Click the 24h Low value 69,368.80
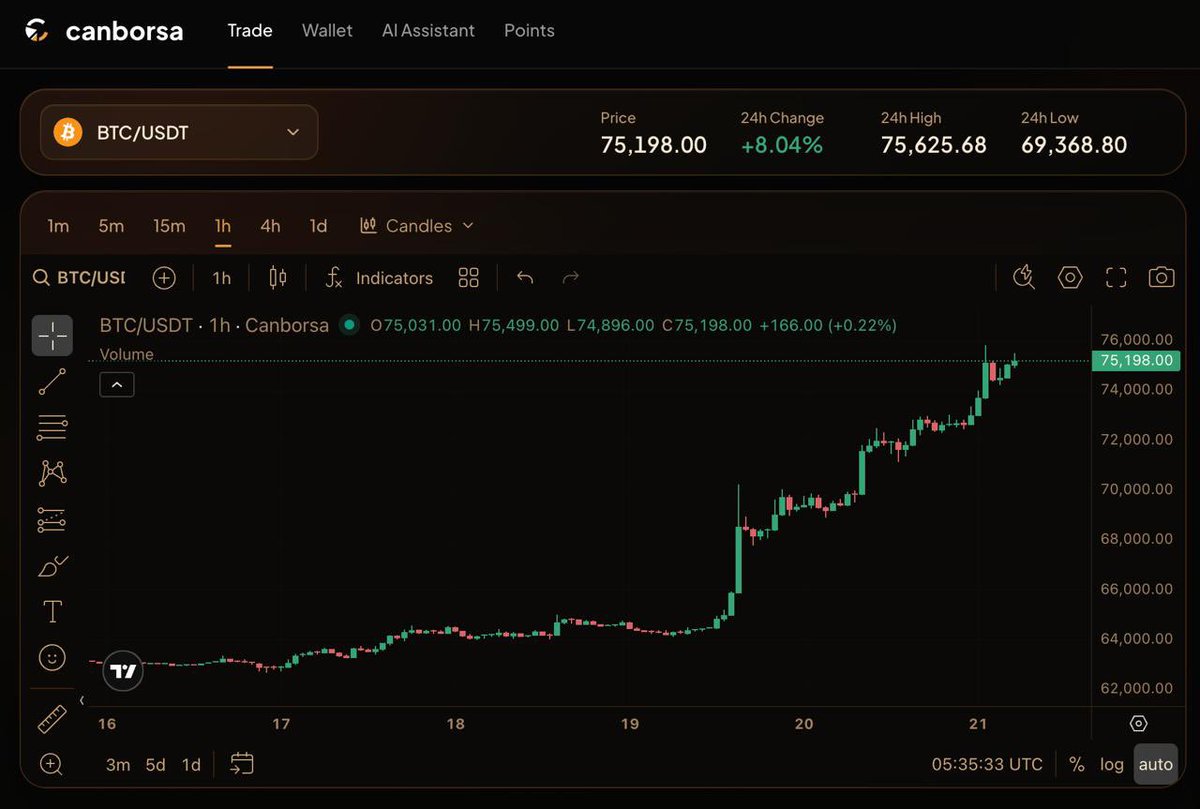The image size is (1200, 809). point(1074,145)
